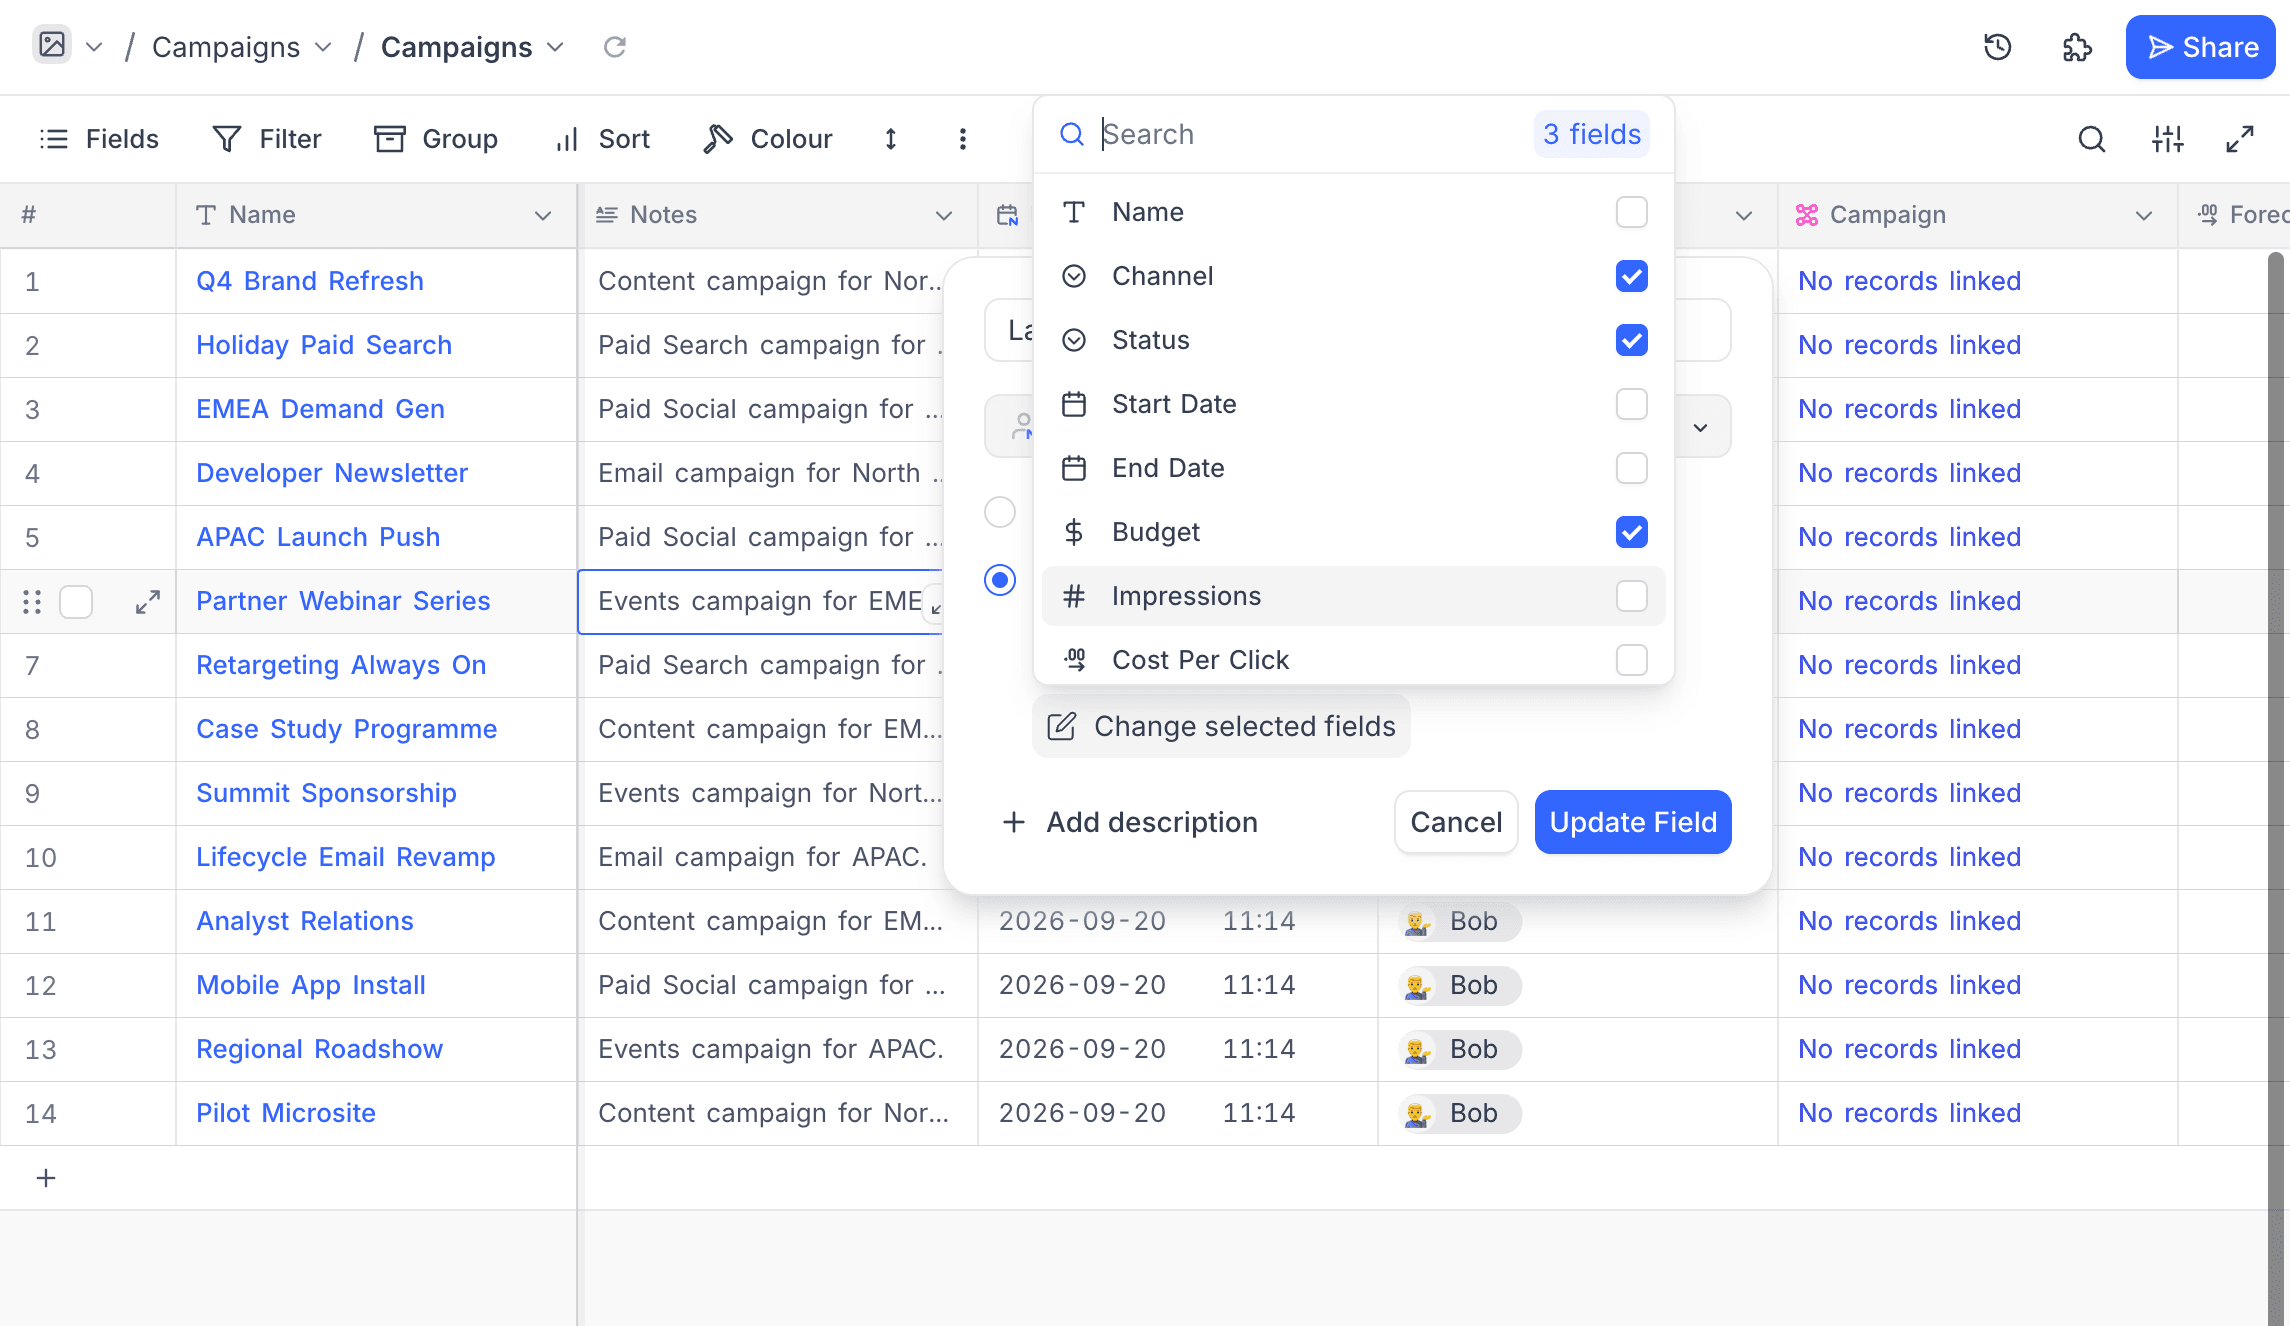Click the Campaign column link icon
Screen dimensions: 2290x1326
pos(1807,215)
